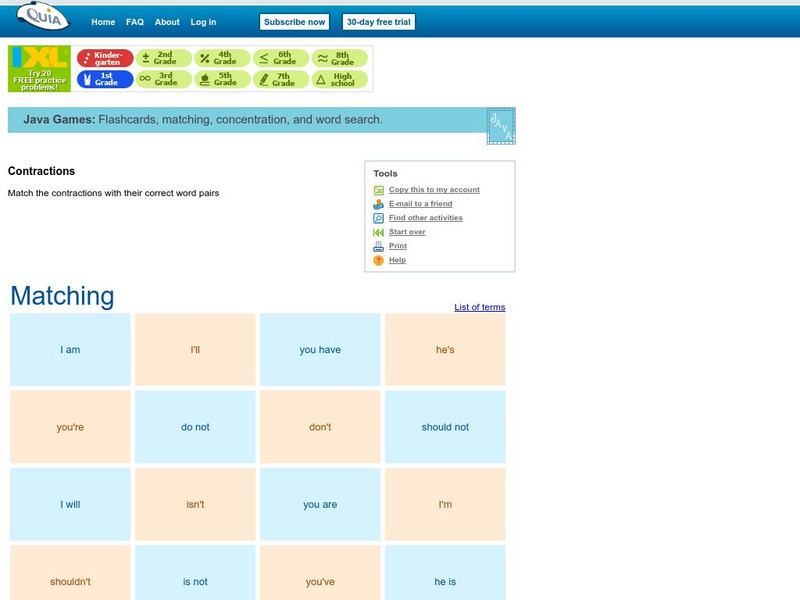Click the Home menu item
800x600 pixels.
(x=103, y=19)
